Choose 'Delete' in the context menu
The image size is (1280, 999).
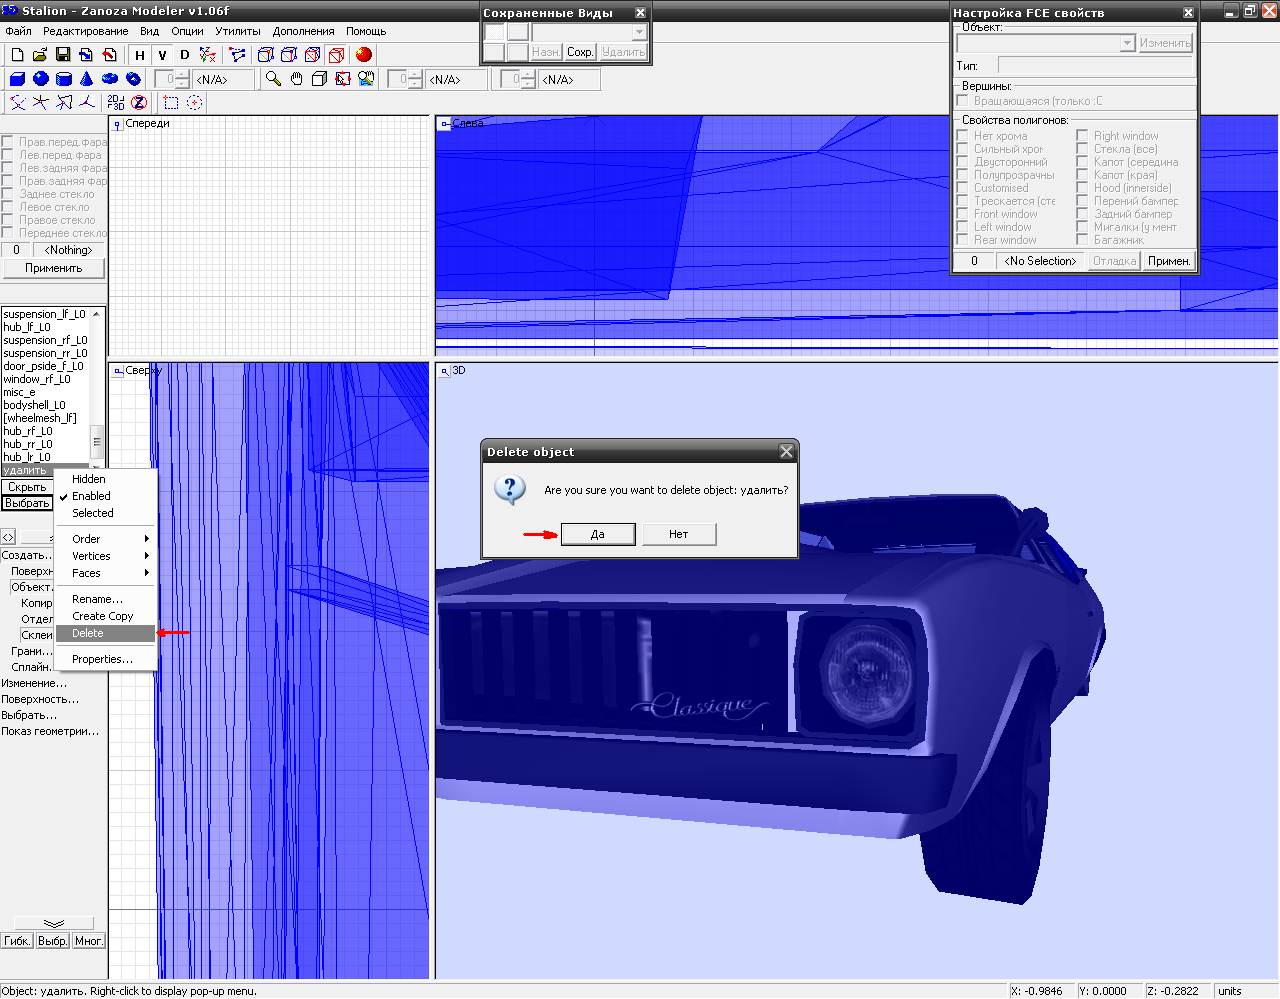(88, 633)
